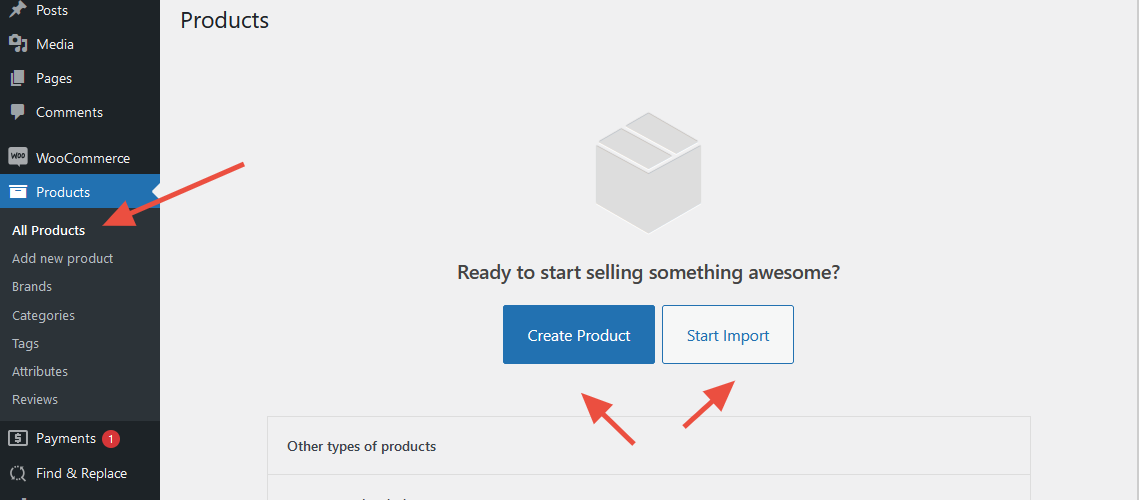Open the Brands submenu link
1139x500 pixels.
pos(32,286)
